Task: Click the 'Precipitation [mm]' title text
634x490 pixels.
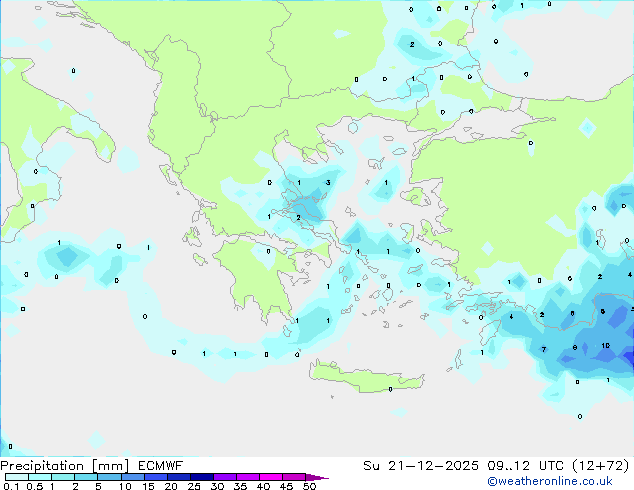Action: [x=65, y=466]
